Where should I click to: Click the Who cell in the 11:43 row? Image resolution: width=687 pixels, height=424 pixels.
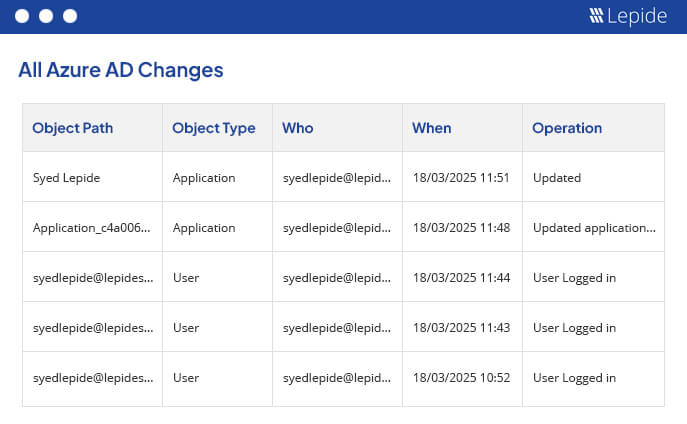click(x=337, y=328)
